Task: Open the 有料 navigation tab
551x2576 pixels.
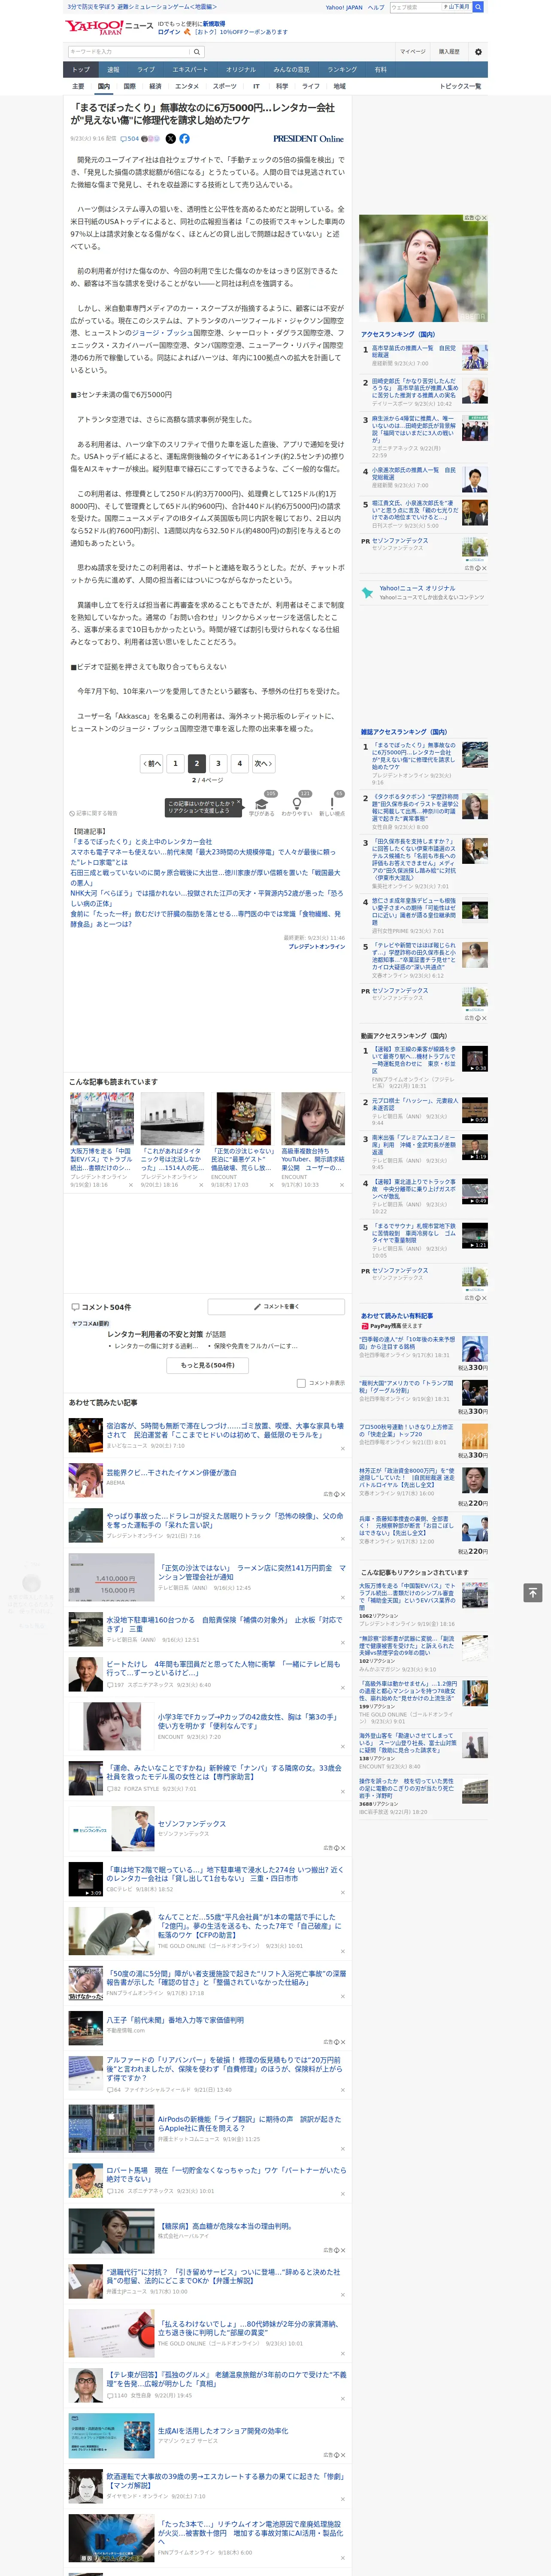Action: pyautogui.click(x=380, y=70)
